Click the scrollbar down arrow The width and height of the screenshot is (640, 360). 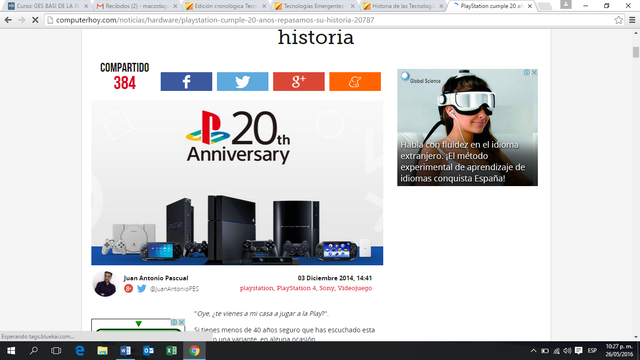pyautogui.click(x=636, y=337)
